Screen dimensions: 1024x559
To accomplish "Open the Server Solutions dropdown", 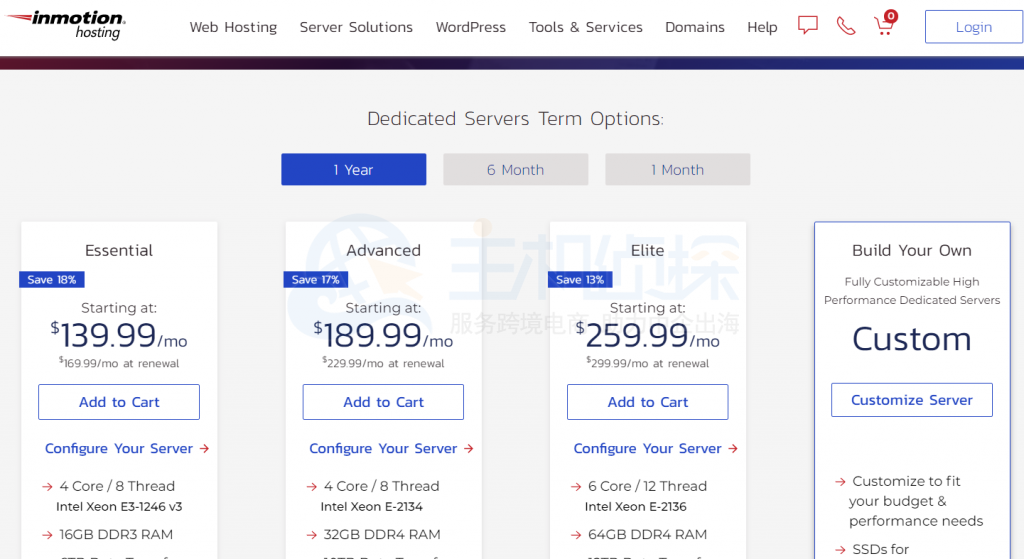I will point(356,27).
